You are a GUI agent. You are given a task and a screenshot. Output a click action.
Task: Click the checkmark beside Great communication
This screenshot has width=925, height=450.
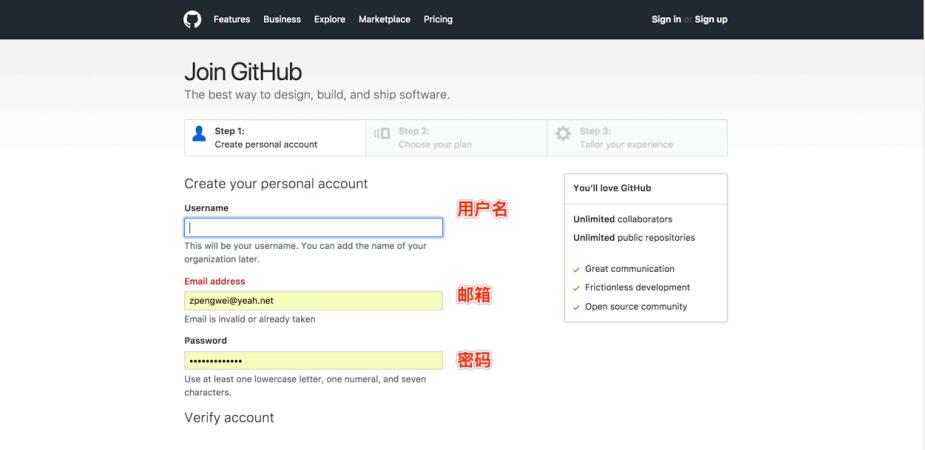tap(576, 270)
